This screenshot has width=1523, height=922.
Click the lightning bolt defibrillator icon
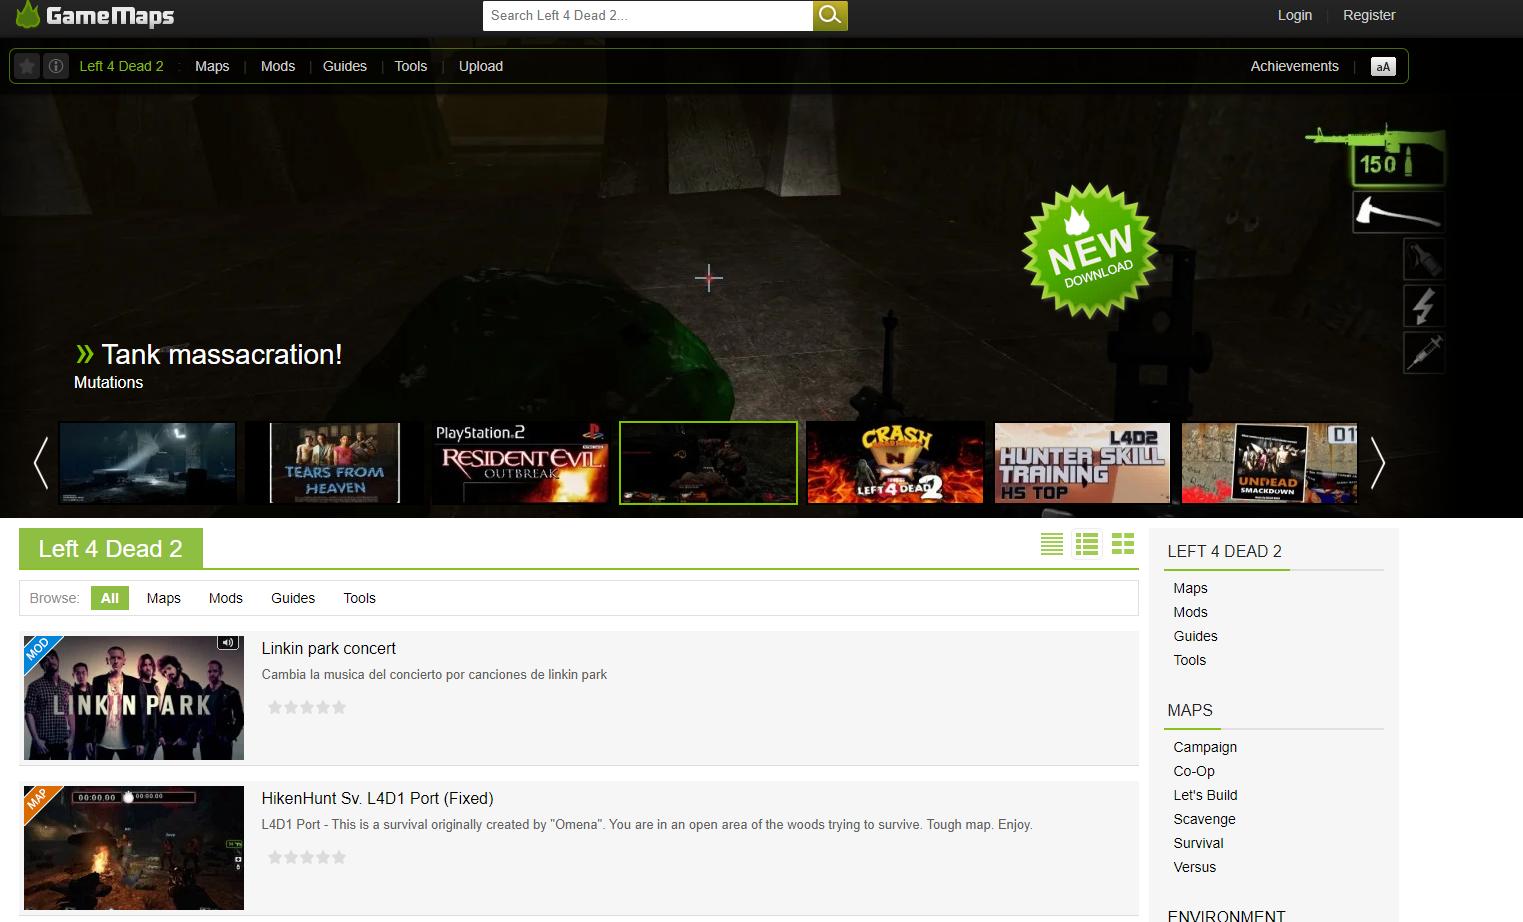point(1423,306)
